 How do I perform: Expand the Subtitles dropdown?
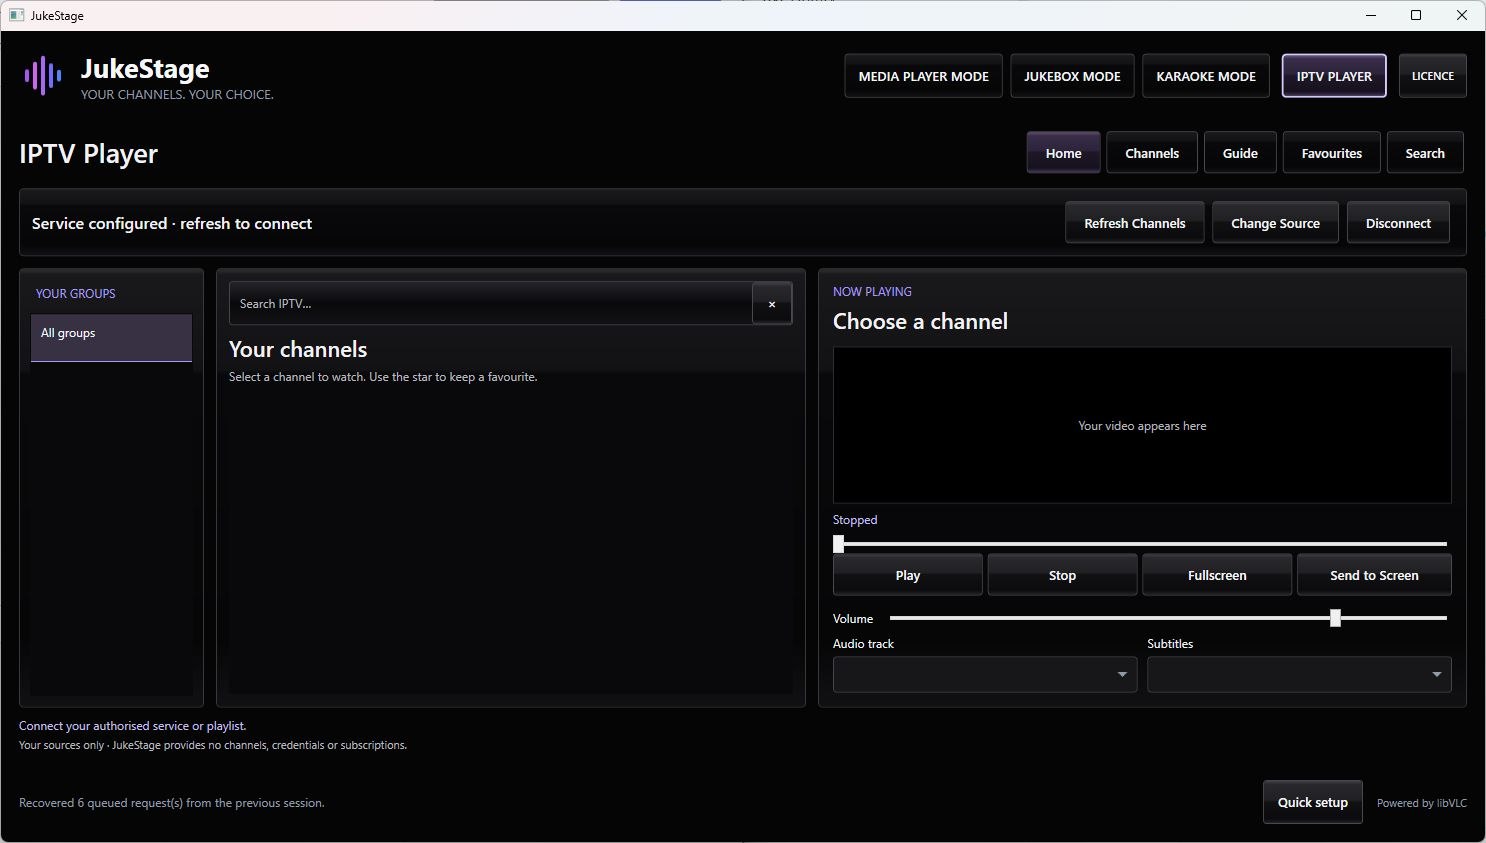pos(1299,675)
